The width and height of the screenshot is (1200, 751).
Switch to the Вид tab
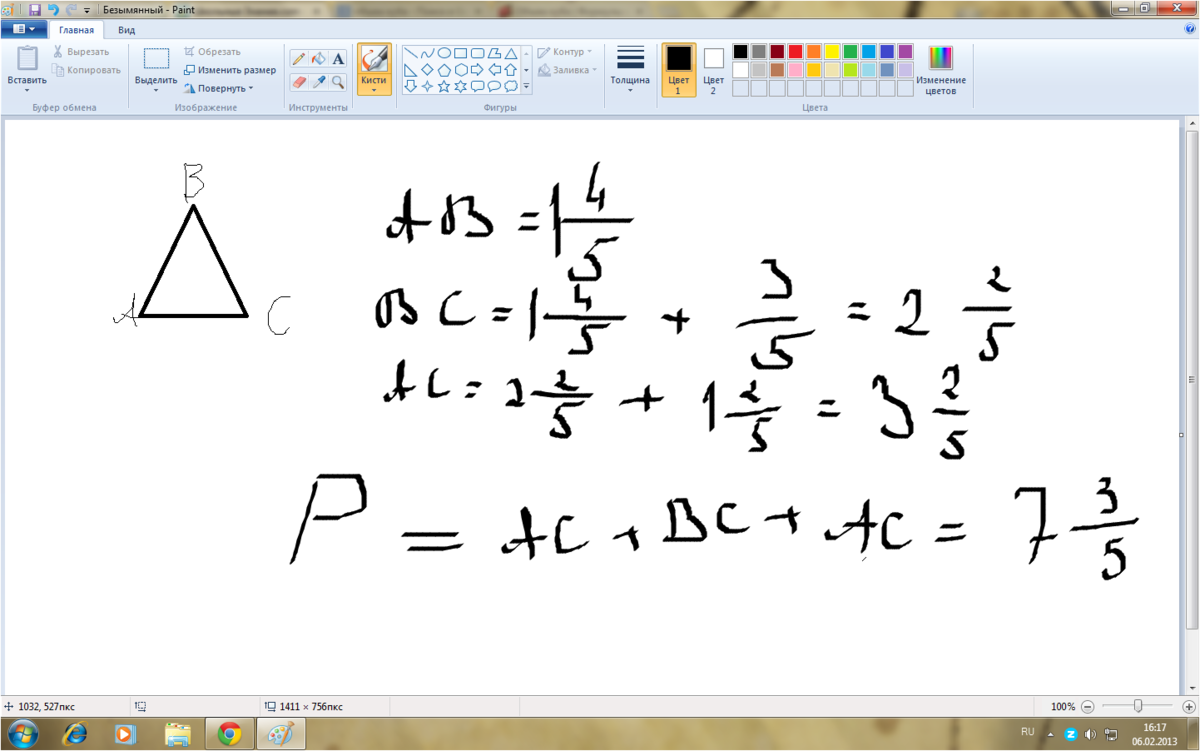pos(126,30)
